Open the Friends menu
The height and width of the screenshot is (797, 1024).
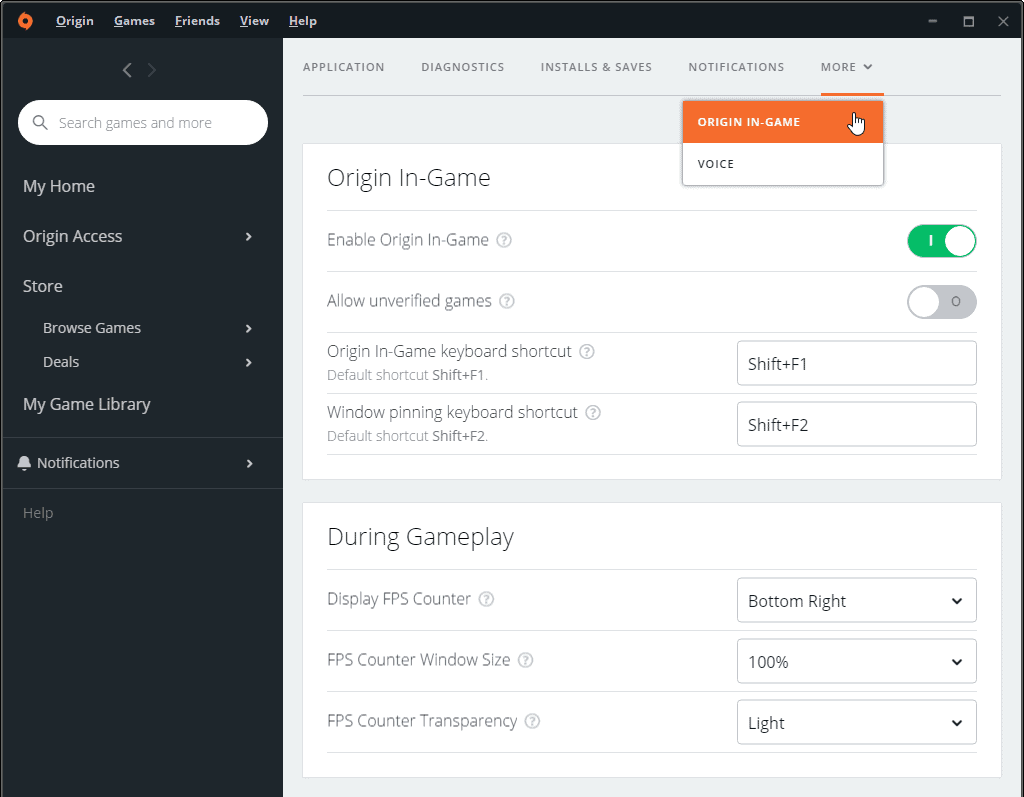click(197, 21)
